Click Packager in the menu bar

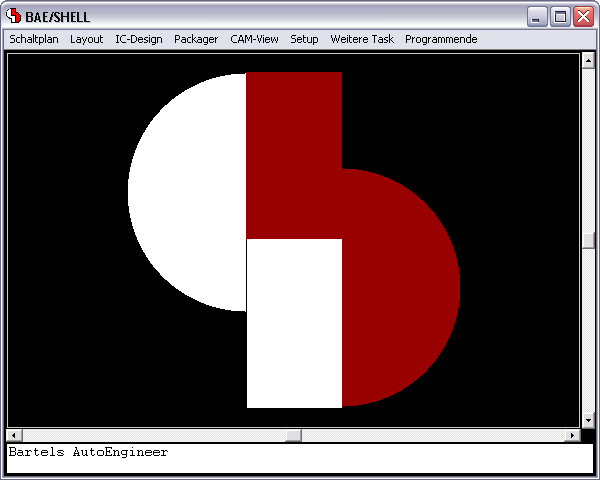point(196,39)
